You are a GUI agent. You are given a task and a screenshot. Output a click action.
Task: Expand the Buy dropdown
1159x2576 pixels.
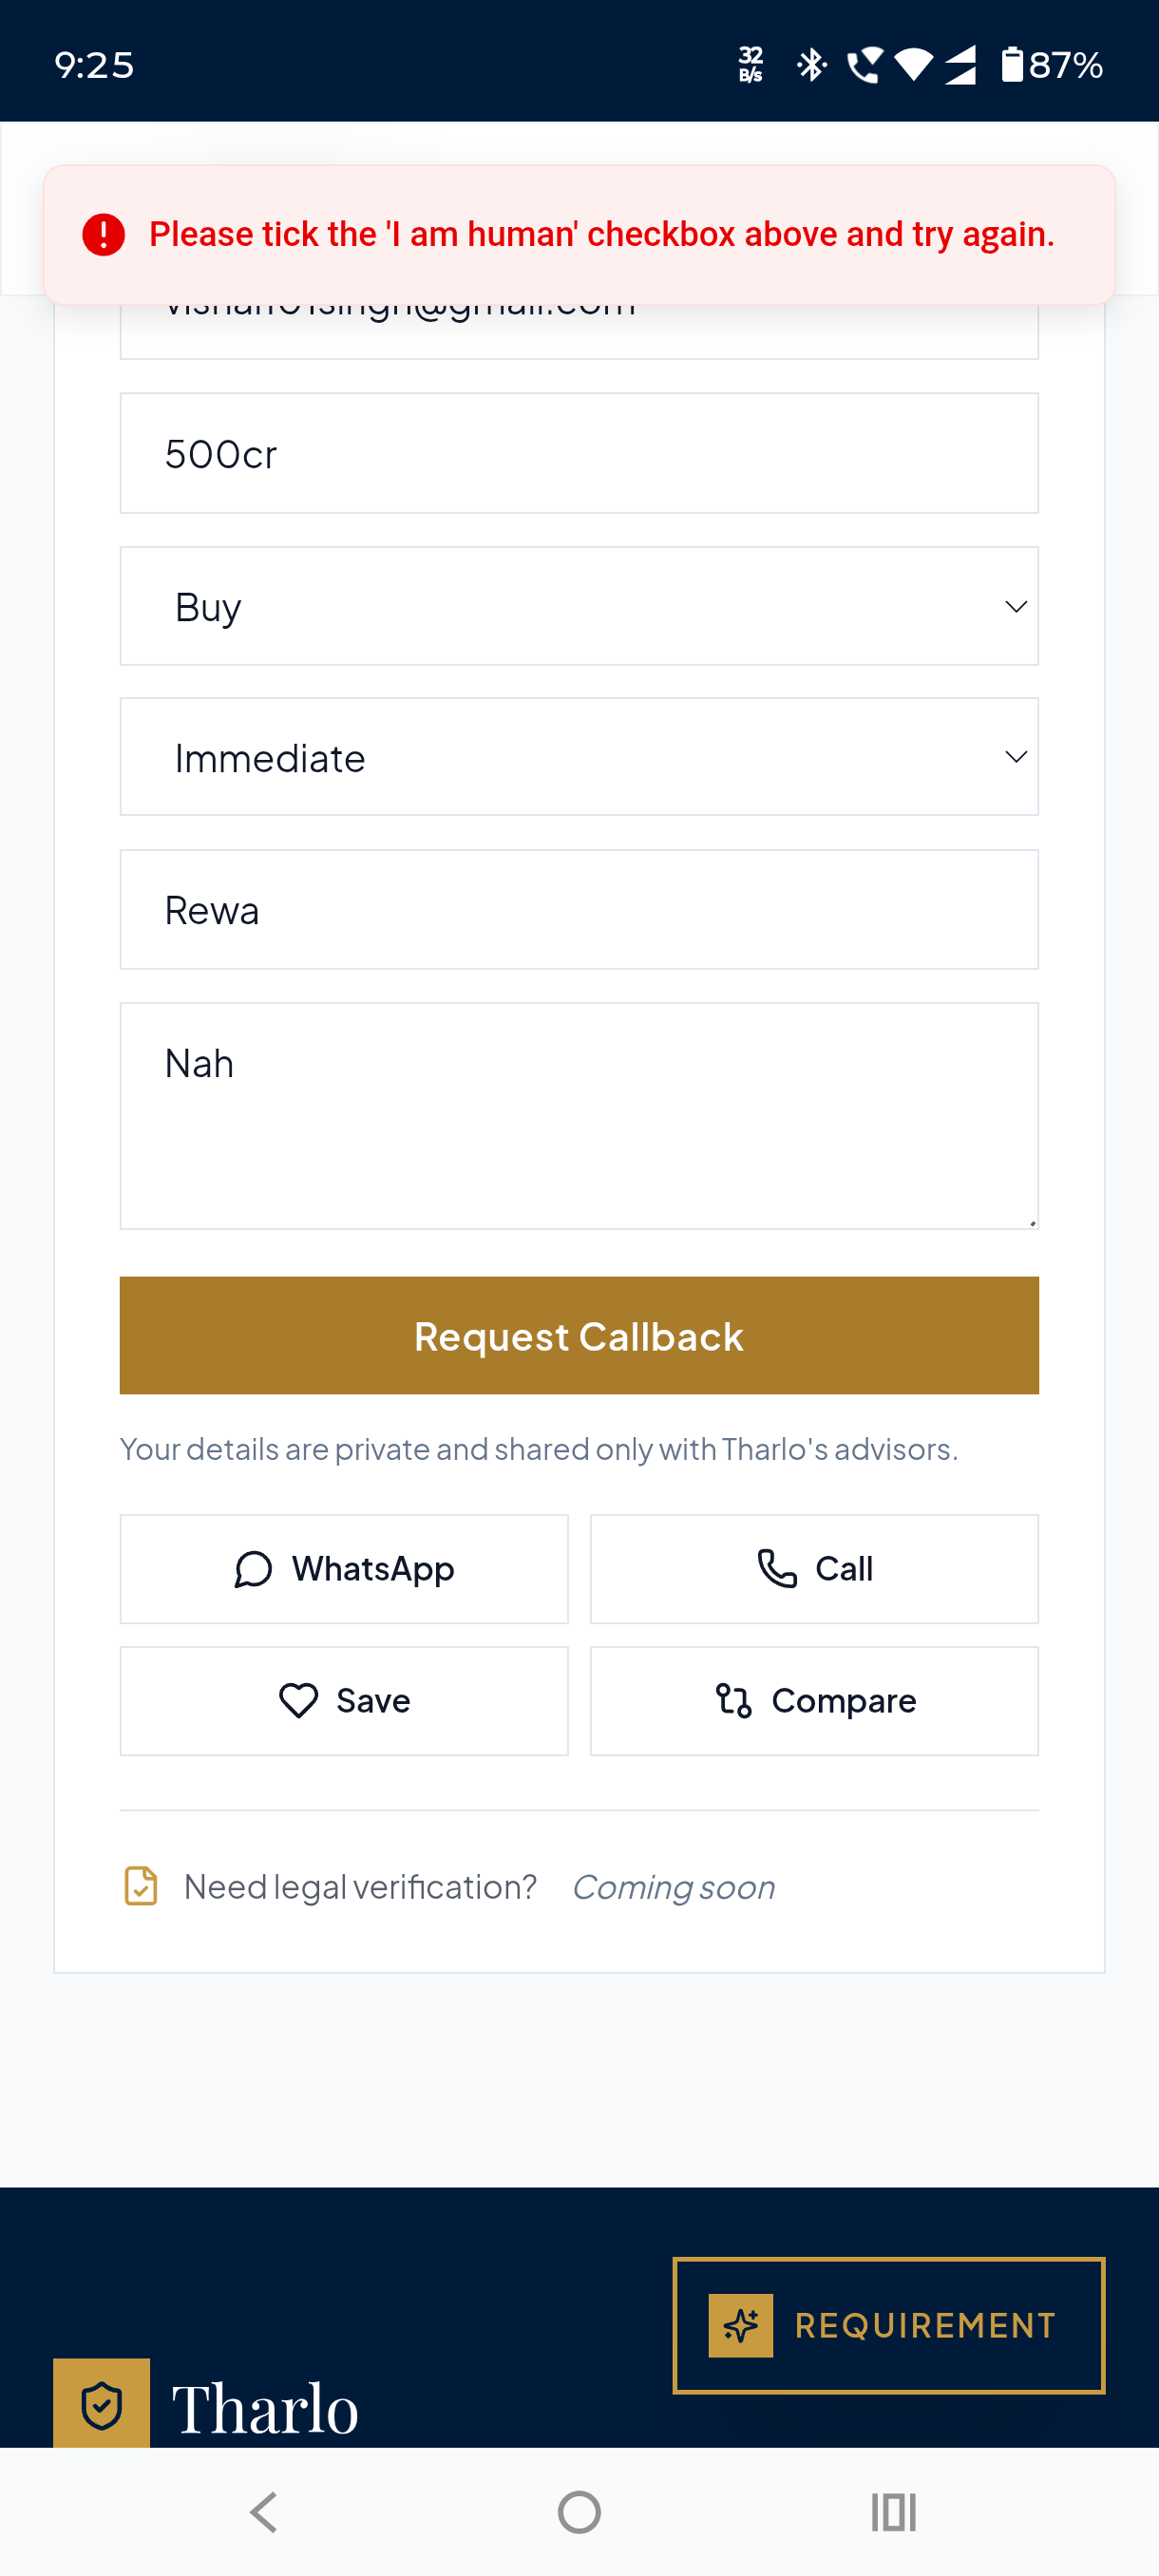(579, 606)
